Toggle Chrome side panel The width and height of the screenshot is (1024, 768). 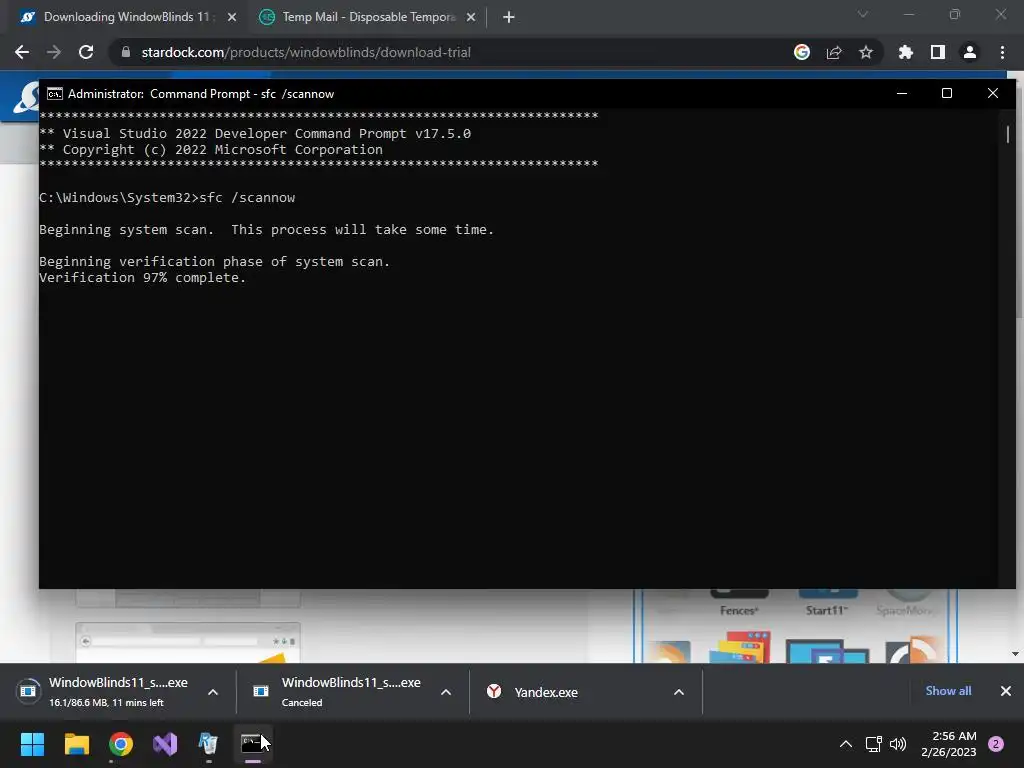click(x=937, y=52)
